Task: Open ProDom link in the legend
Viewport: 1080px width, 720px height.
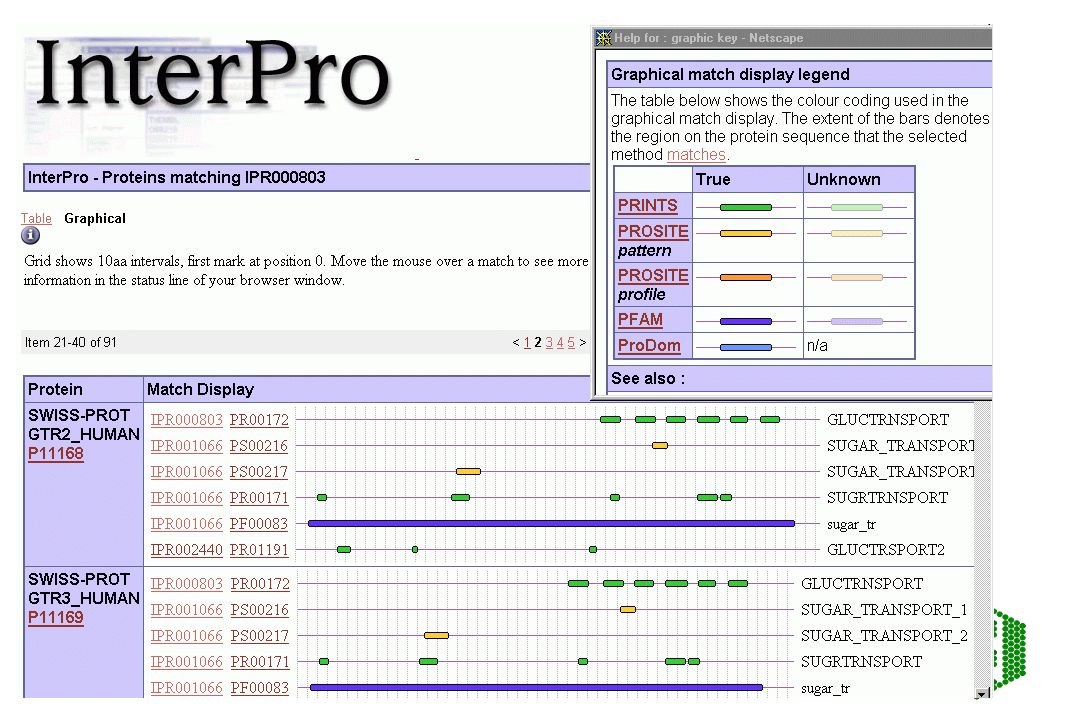Action: click(x=649, y=345)
